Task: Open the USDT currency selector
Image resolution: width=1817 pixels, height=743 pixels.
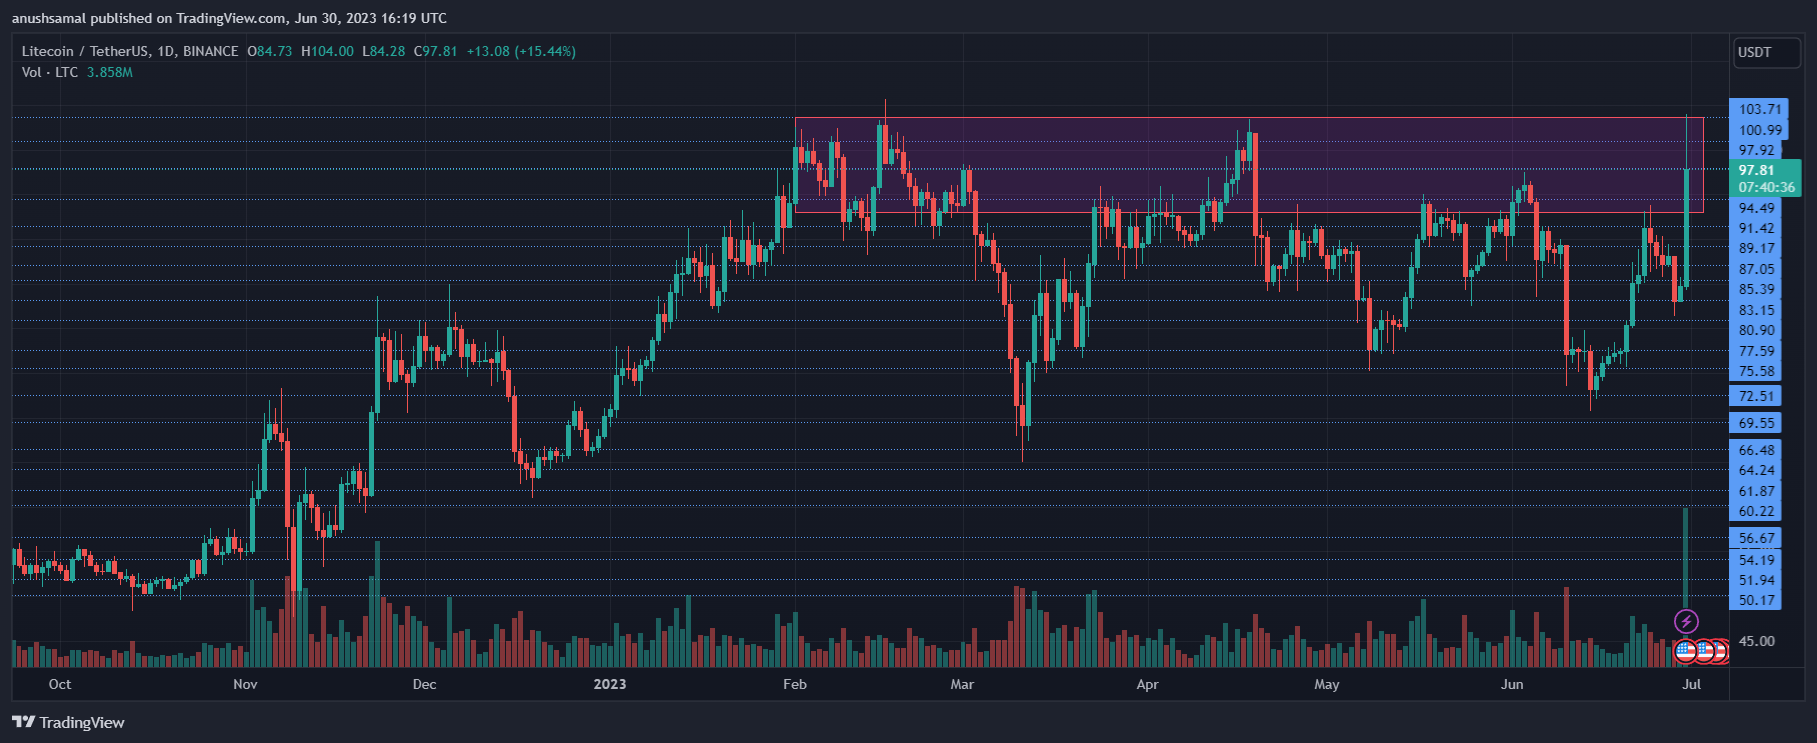Action: (1766, 52)
